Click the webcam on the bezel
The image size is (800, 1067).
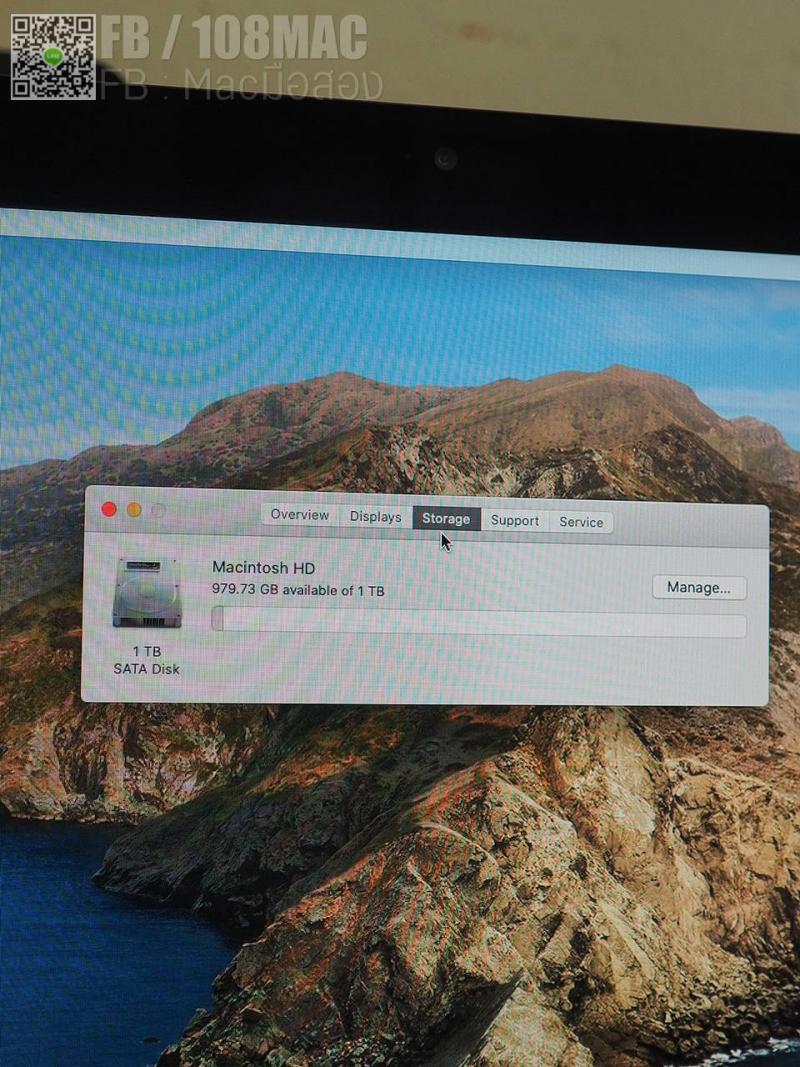(445, 159)
